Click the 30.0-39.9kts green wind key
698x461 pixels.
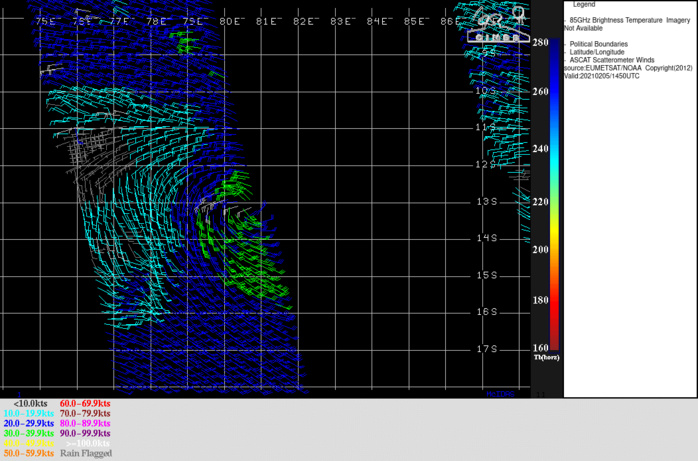coord(26,433)
